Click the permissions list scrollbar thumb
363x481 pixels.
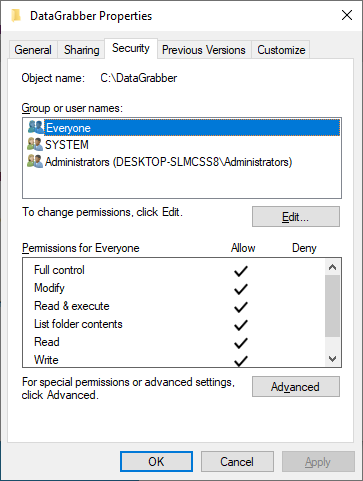point(332,306)
